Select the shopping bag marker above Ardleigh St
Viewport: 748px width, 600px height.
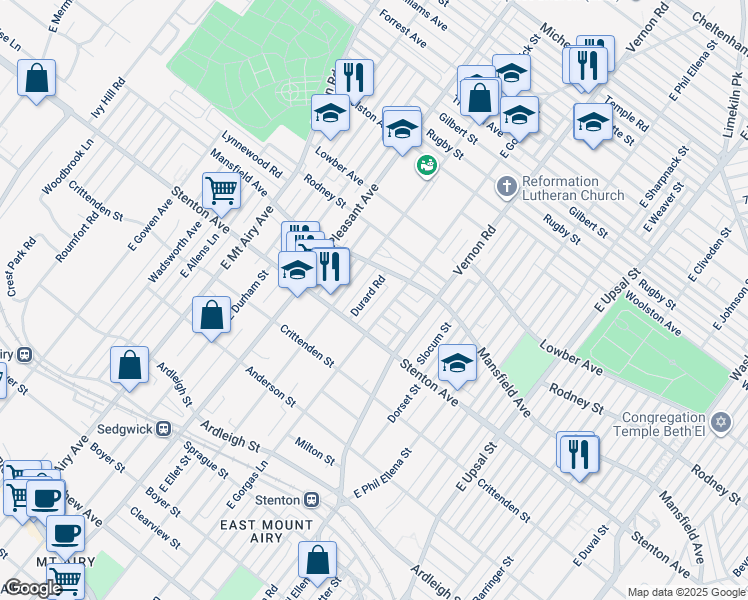pos(130,365)
